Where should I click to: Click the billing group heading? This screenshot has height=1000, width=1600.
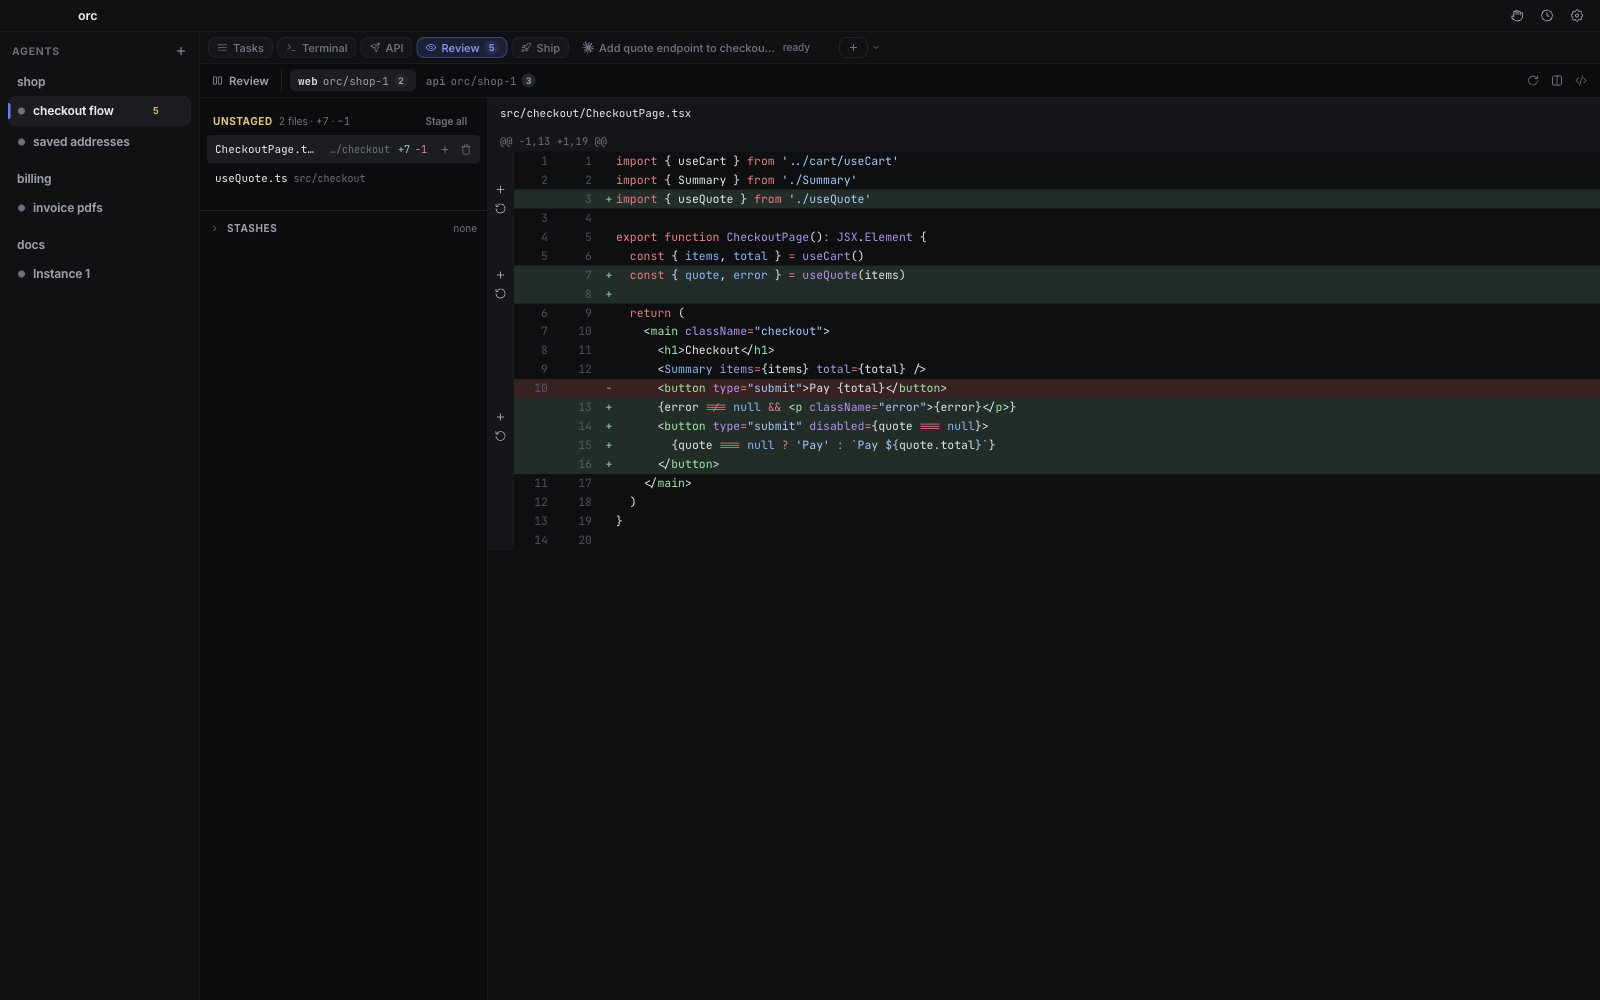(34, 179)
